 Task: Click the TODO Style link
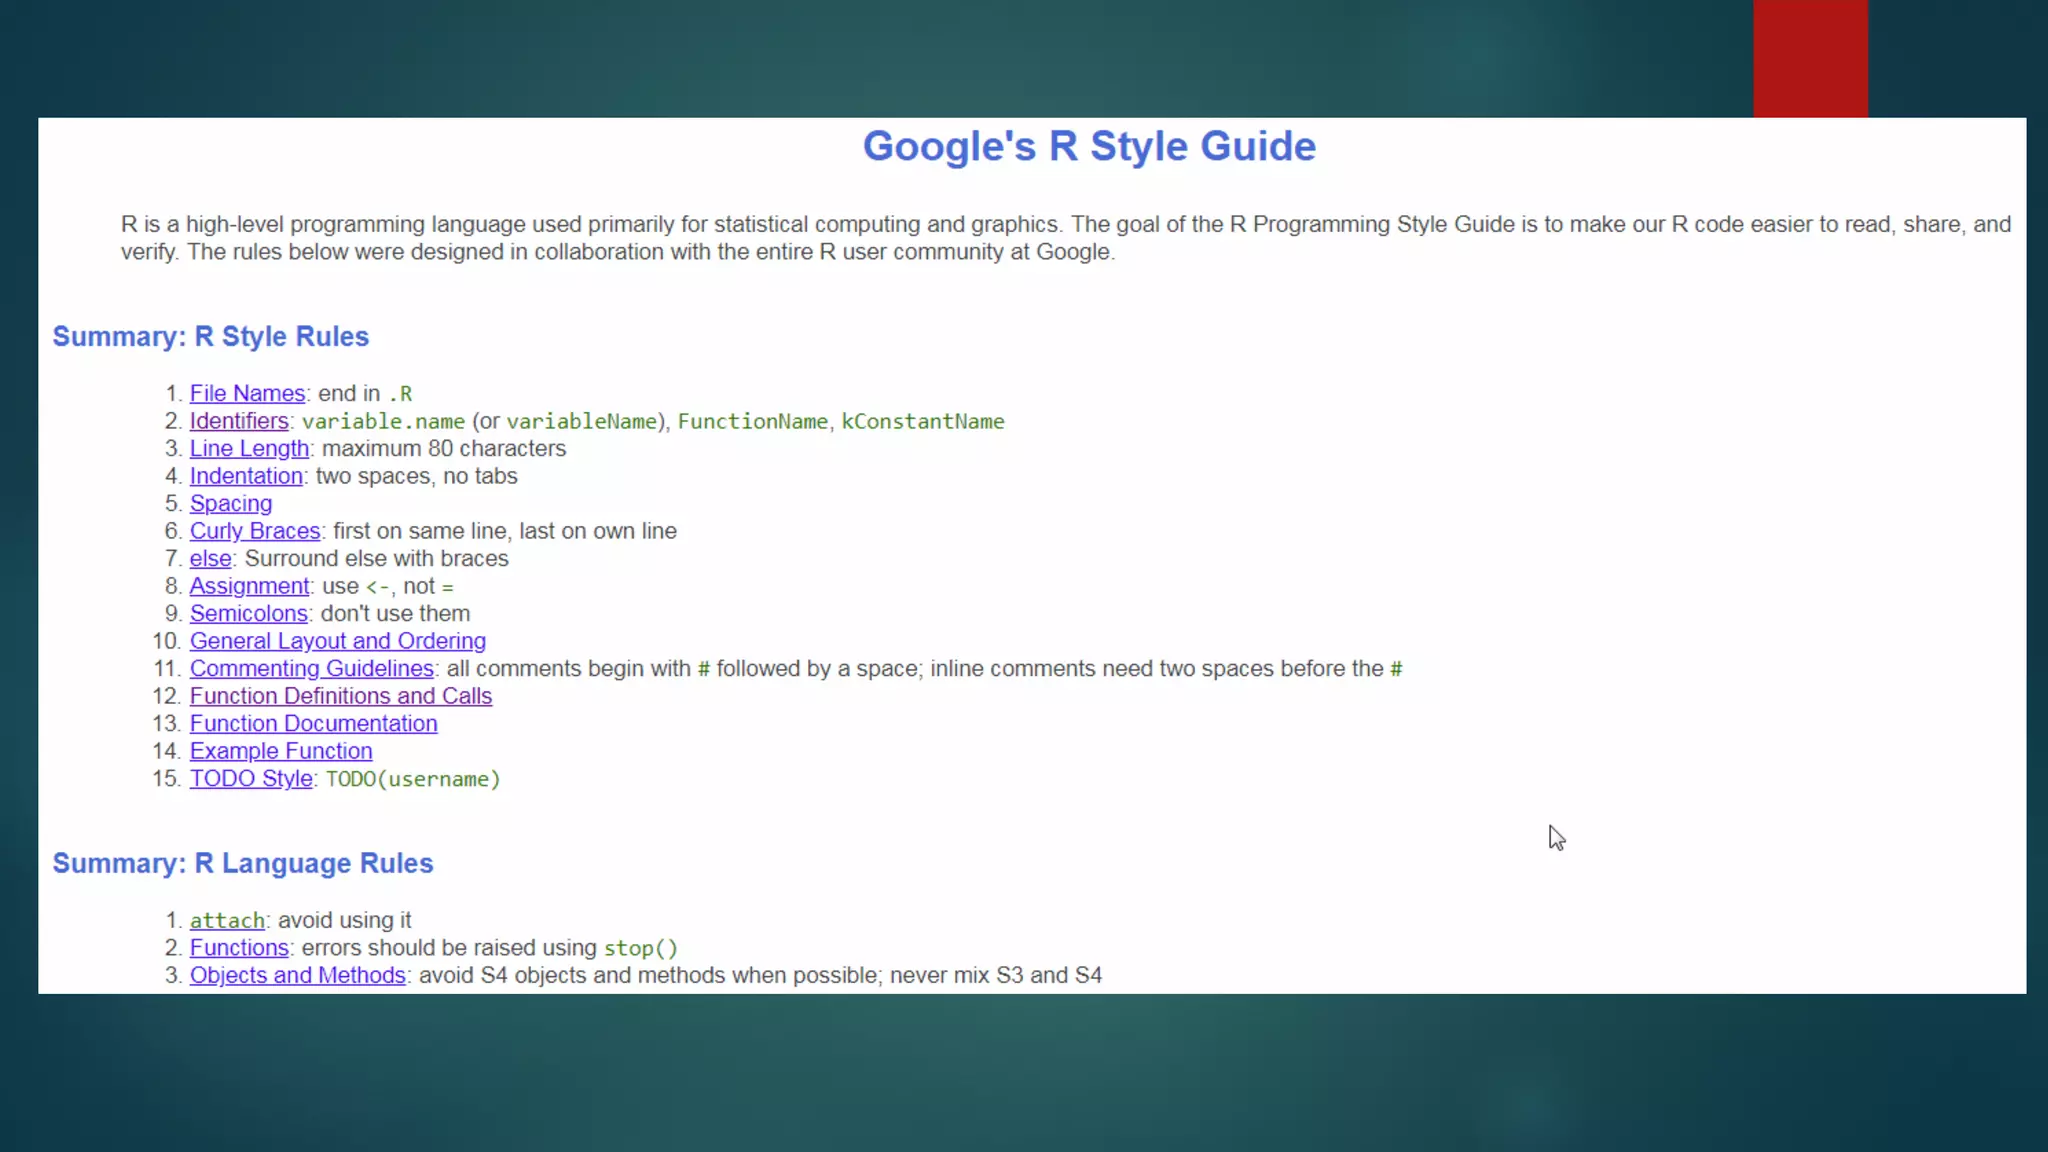click(x=251, y=779)
